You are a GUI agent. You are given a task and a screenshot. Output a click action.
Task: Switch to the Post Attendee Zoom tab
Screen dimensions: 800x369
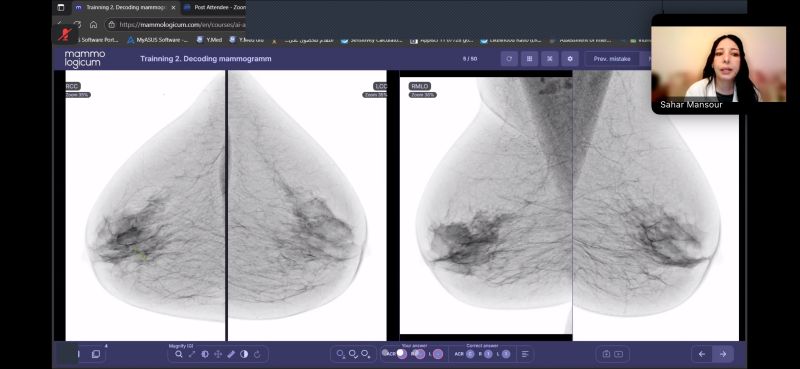214,8
